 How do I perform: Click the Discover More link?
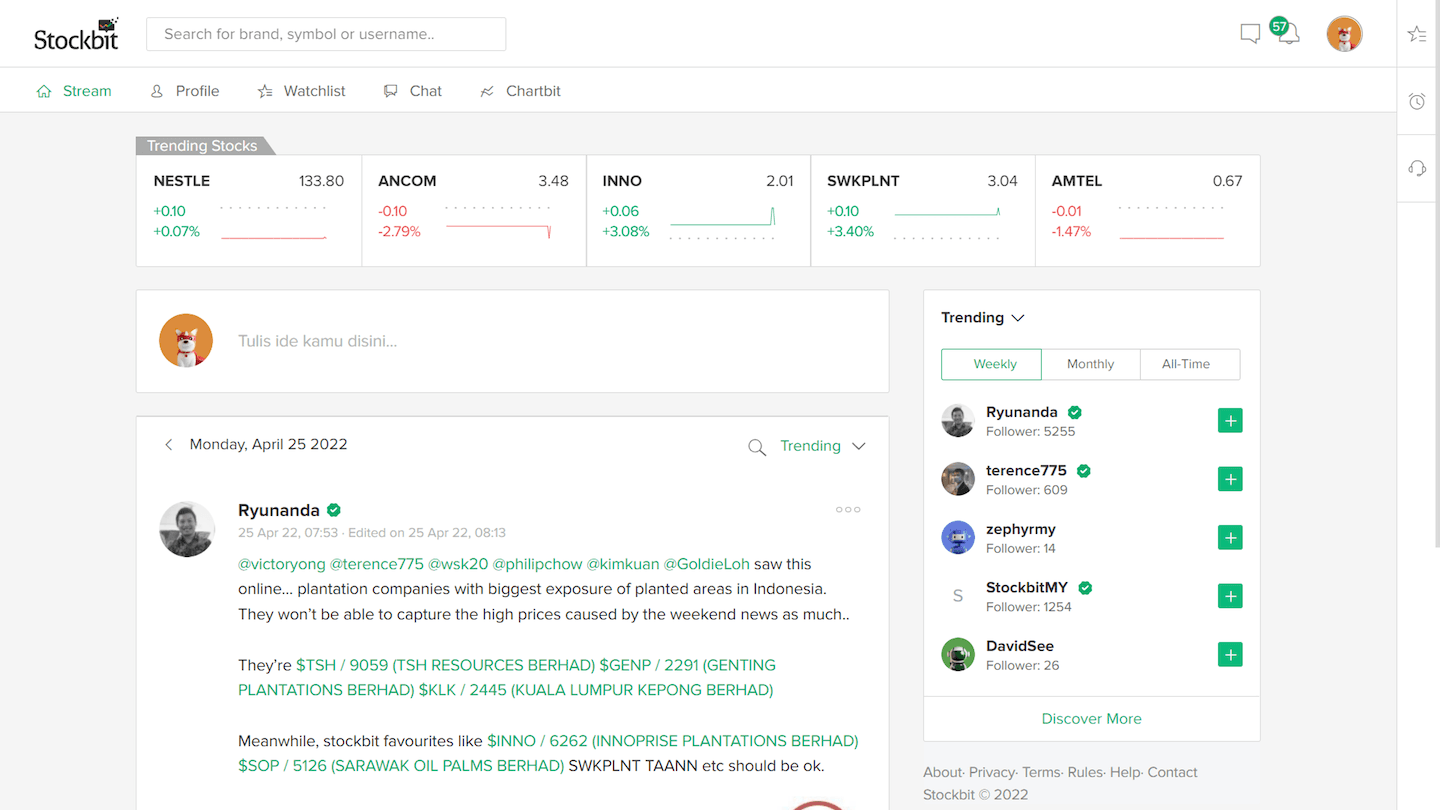[1091, 718]
